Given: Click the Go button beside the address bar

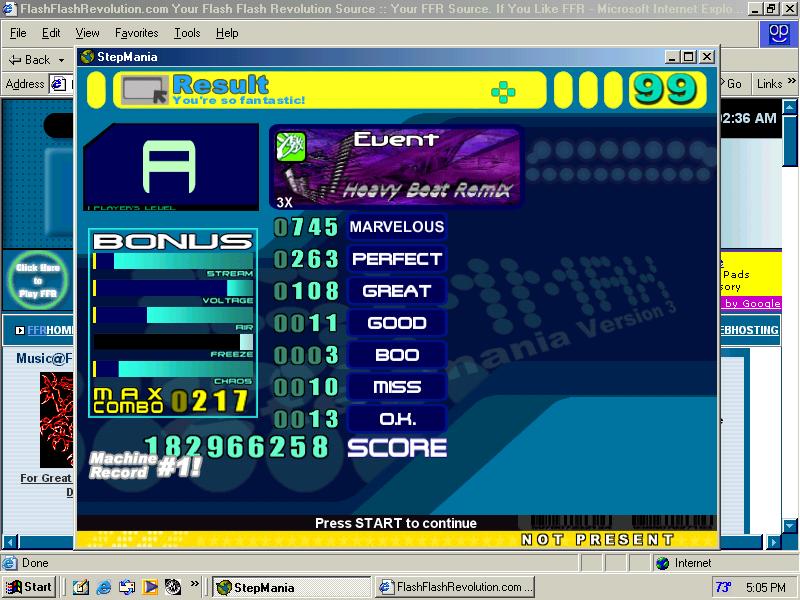Looking at the screenshot, I should pos(732,84).
